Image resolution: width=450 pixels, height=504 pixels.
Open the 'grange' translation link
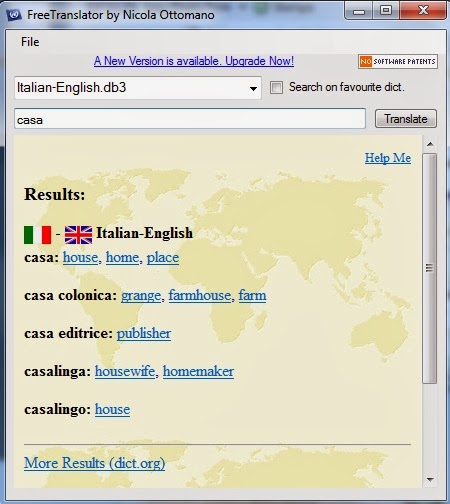[141, 296]
